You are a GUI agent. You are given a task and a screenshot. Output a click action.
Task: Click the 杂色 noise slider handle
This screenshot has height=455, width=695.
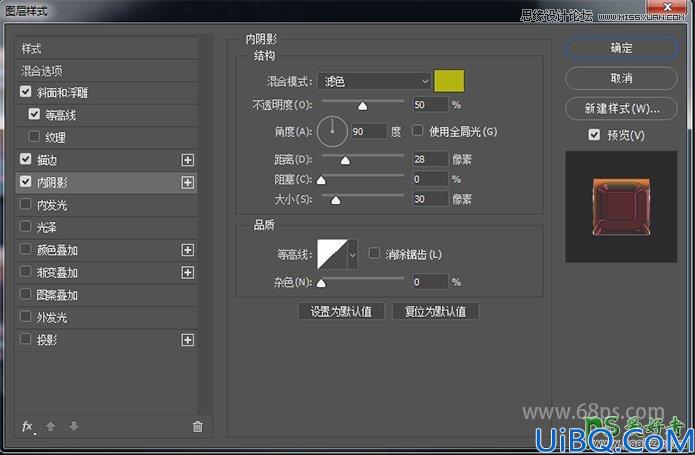pyautogui.click(x=321, y=283)
